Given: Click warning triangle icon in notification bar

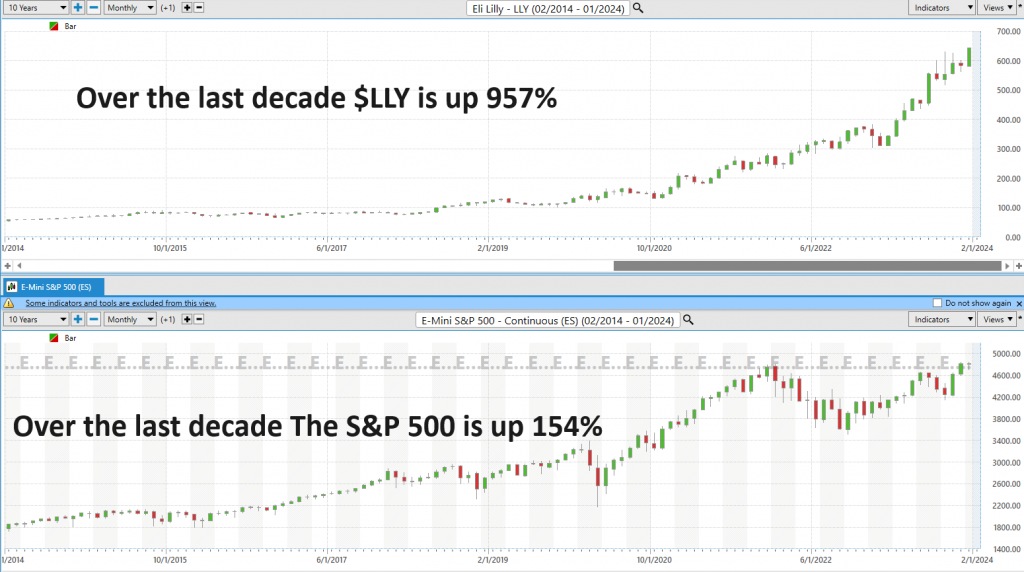Looking at the screenshot, I should coord(9,303).
